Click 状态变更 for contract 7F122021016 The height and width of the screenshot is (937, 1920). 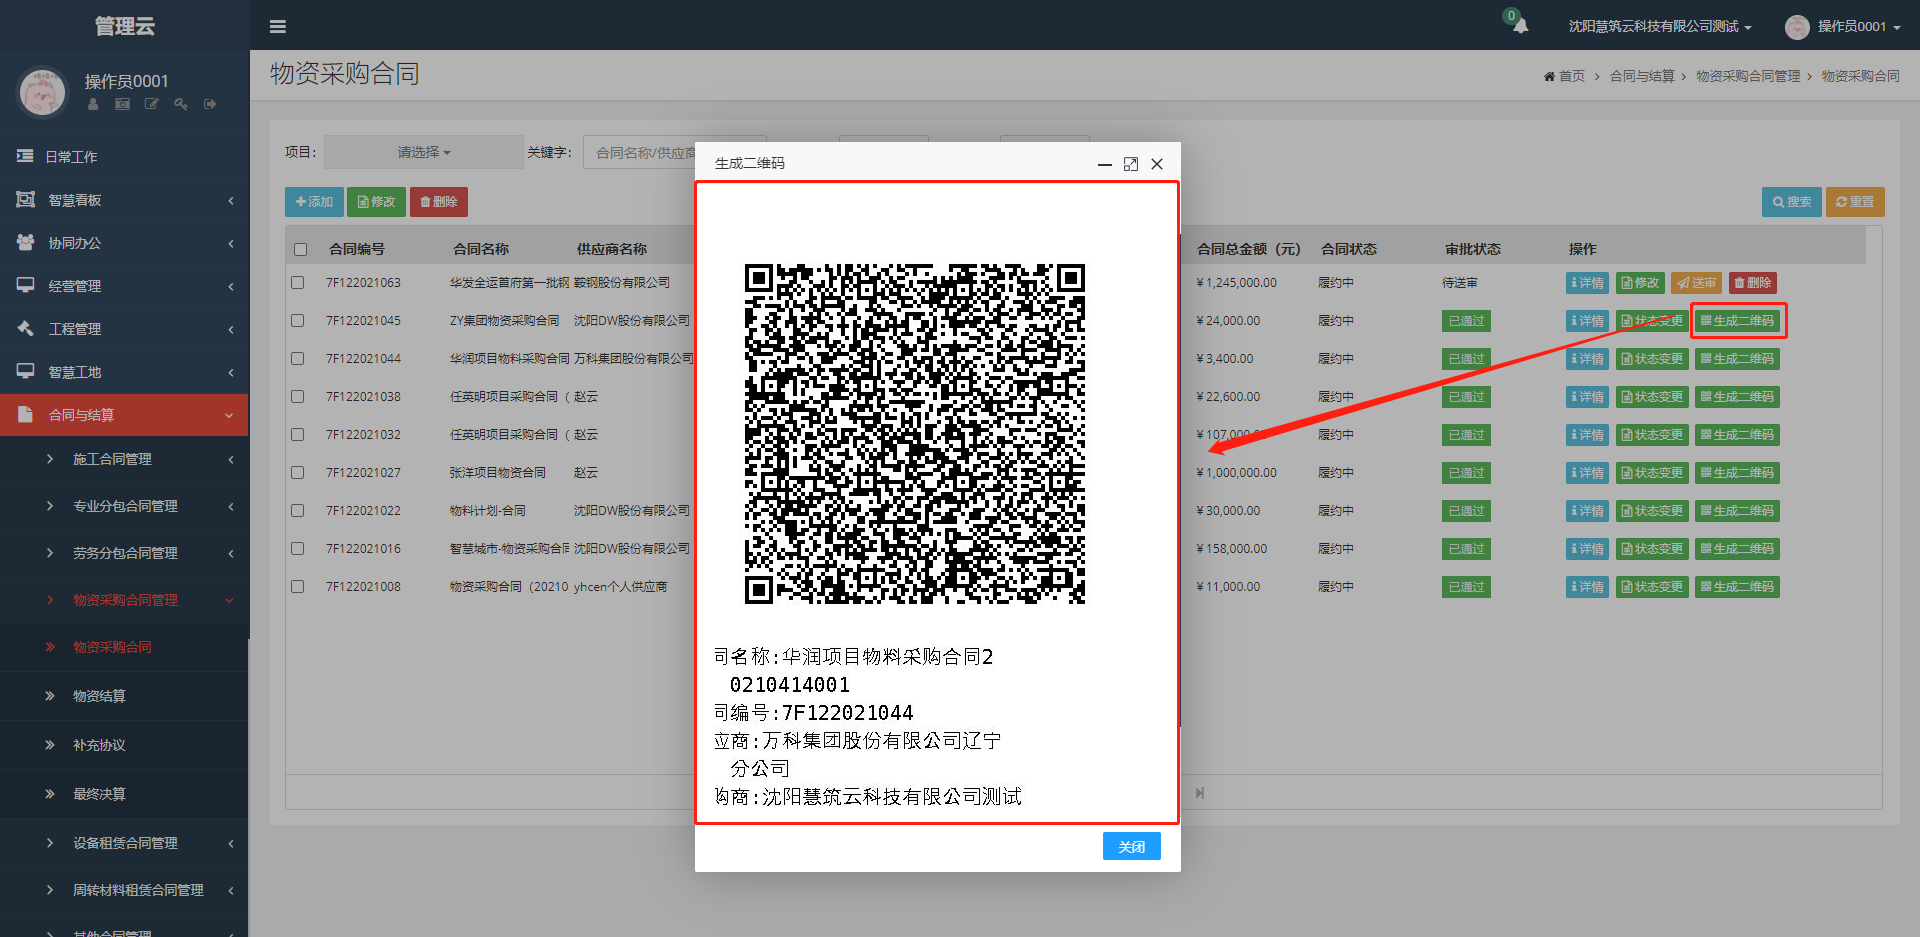point(1652,549)
